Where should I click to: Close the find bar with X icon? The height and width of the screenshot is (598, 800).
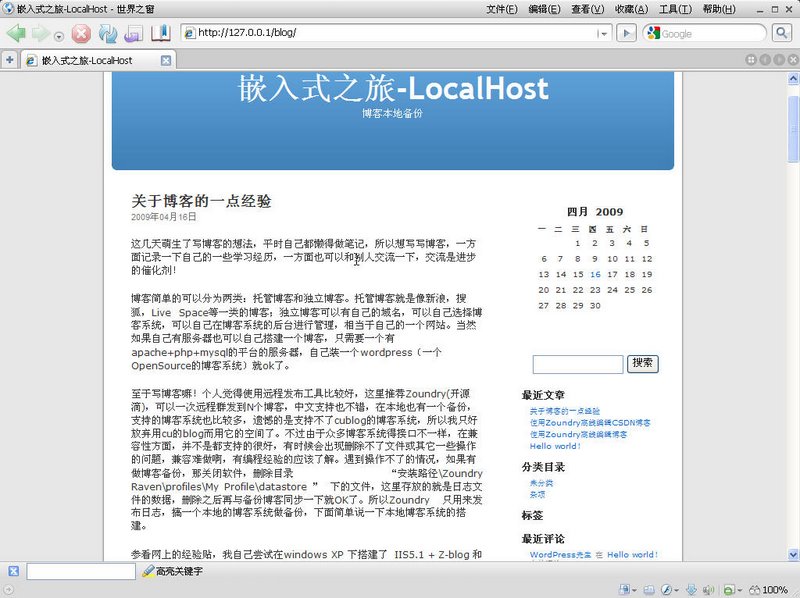point(13,571)
